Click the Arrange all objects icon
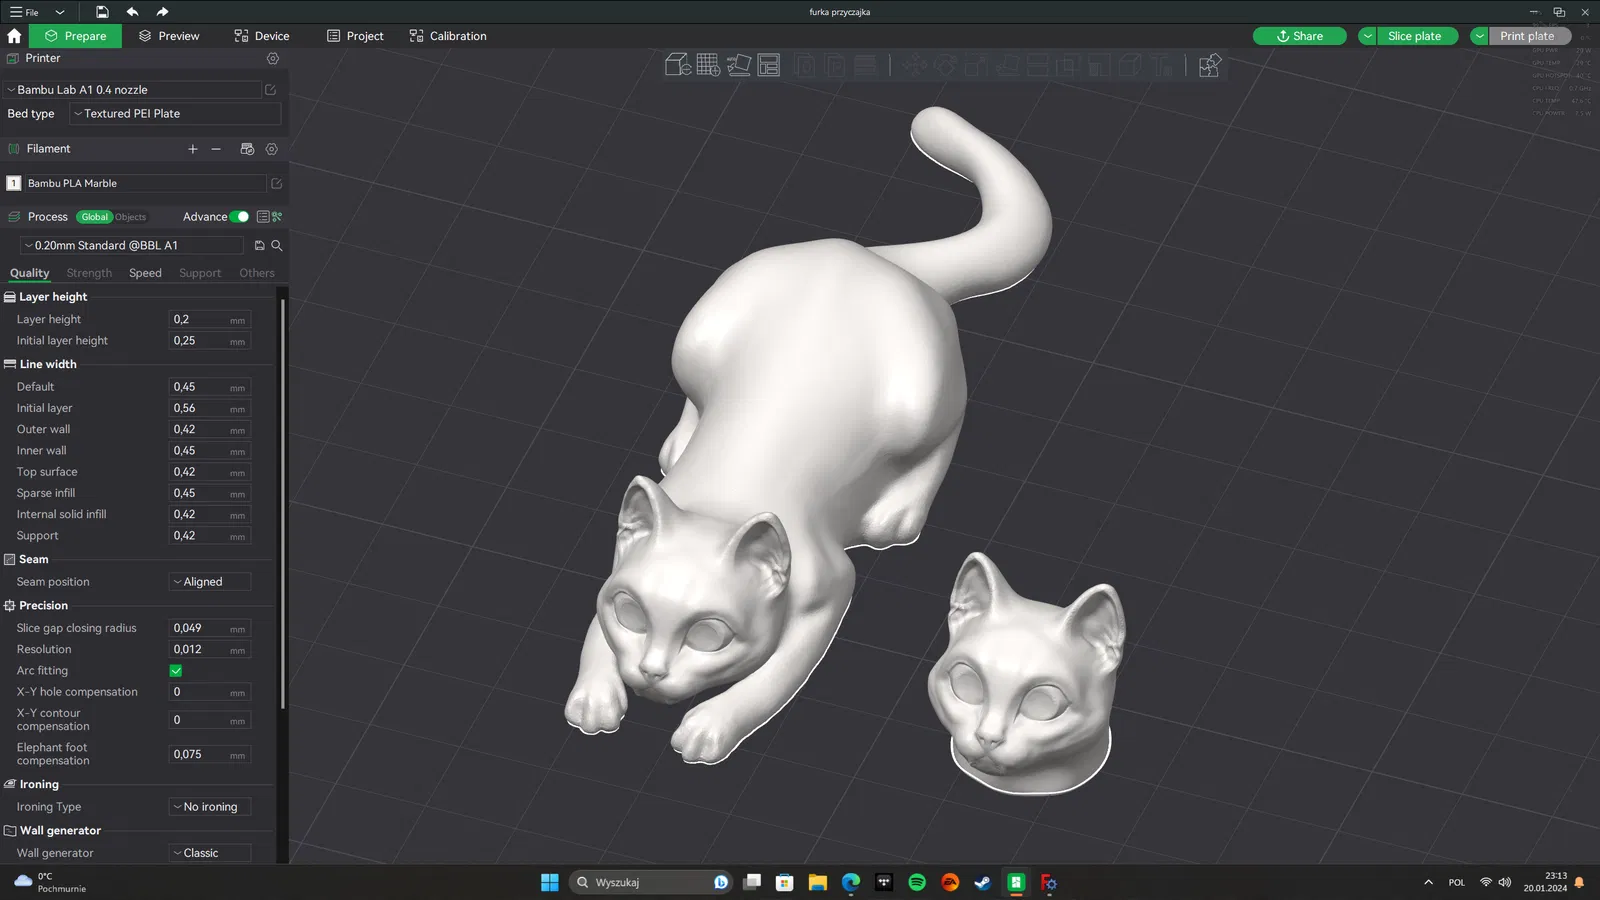This screenshot has height=900, width=1600. click(769, 65)
